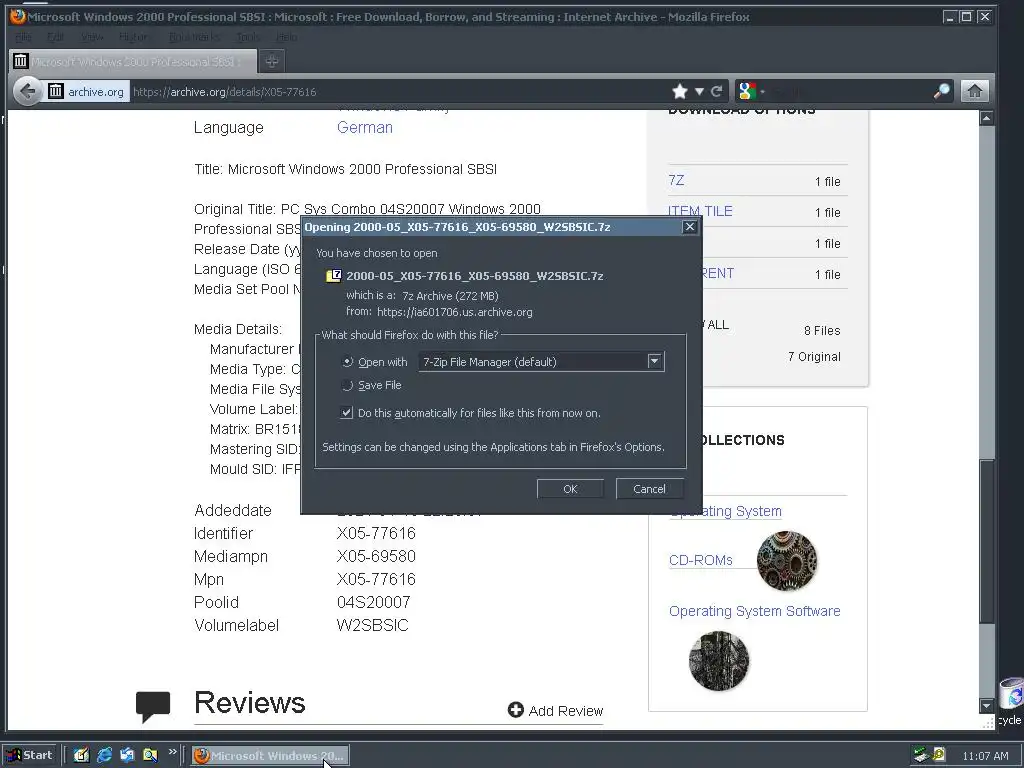1024x768 pixels.
Task: Open the History menu
Action: (x=134, y=37)
